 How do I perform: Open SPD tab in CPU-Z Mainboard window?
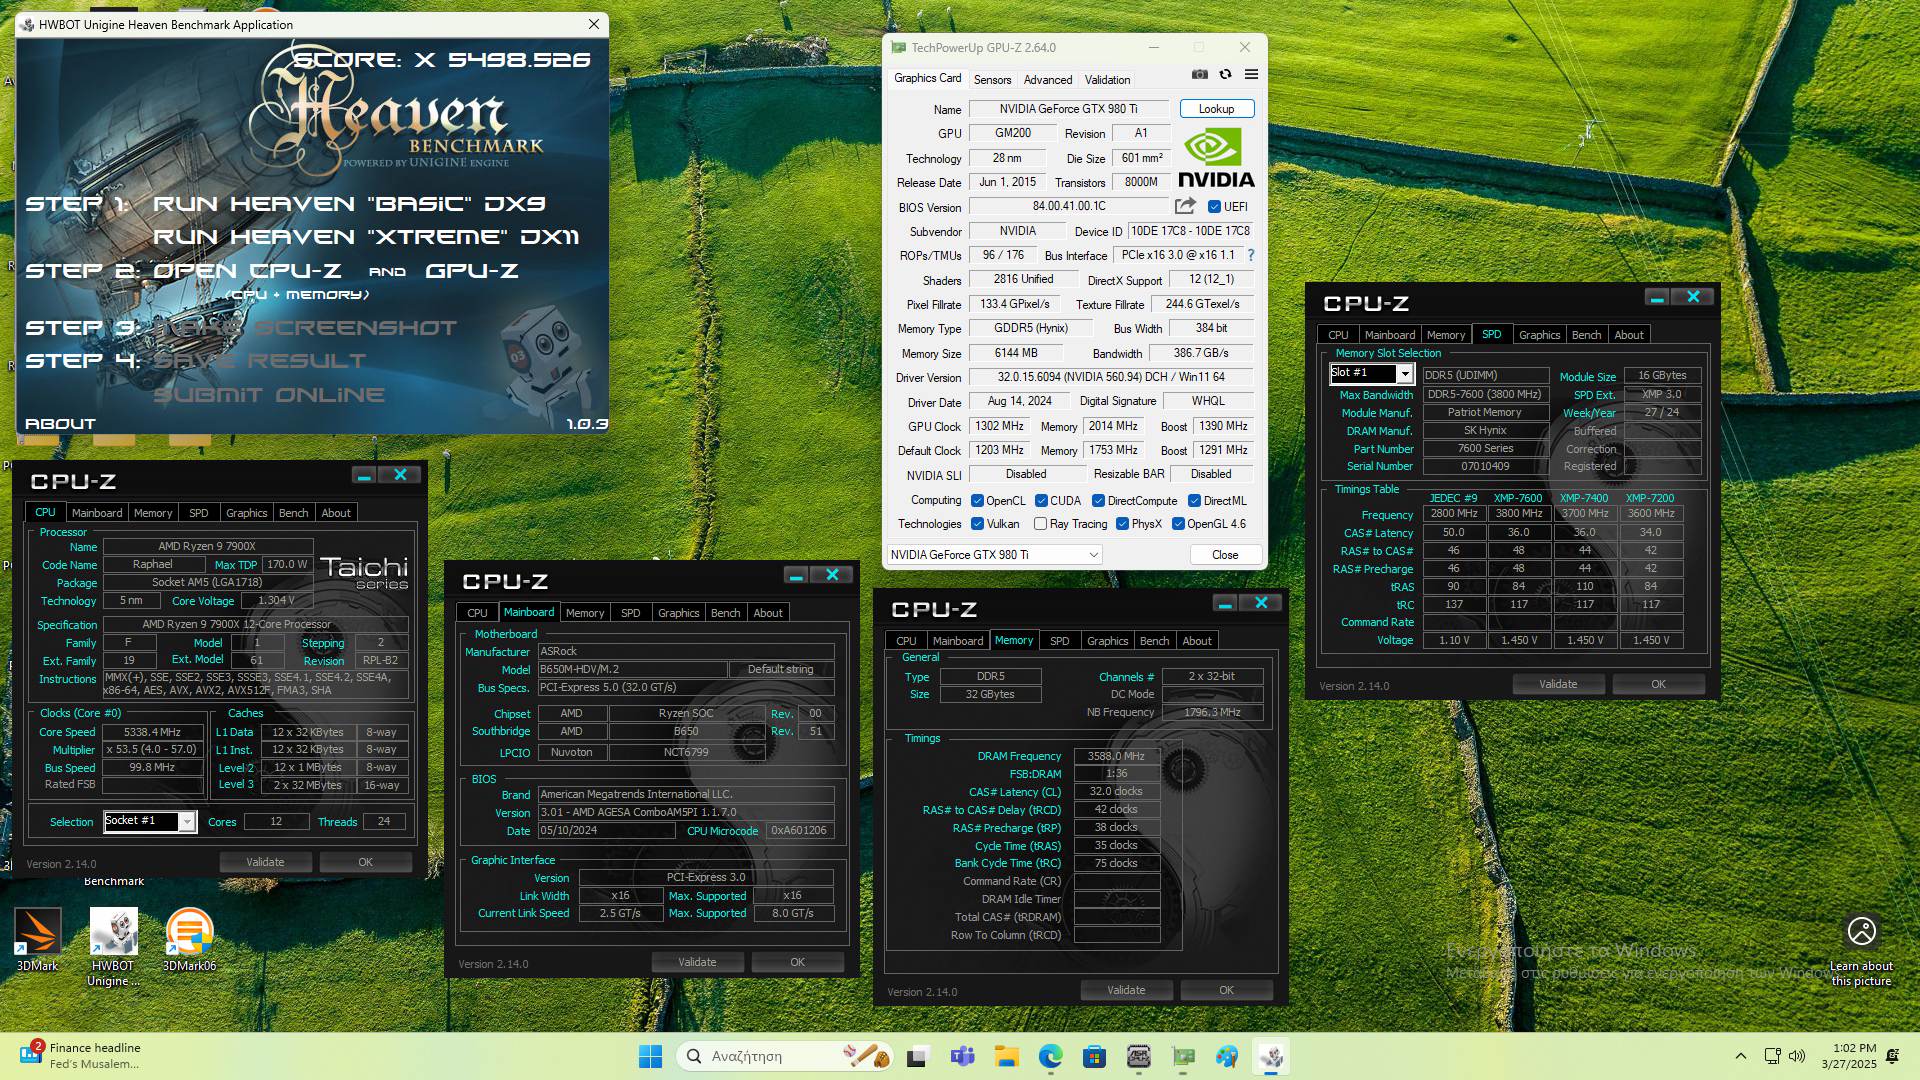tap(630, 613)
